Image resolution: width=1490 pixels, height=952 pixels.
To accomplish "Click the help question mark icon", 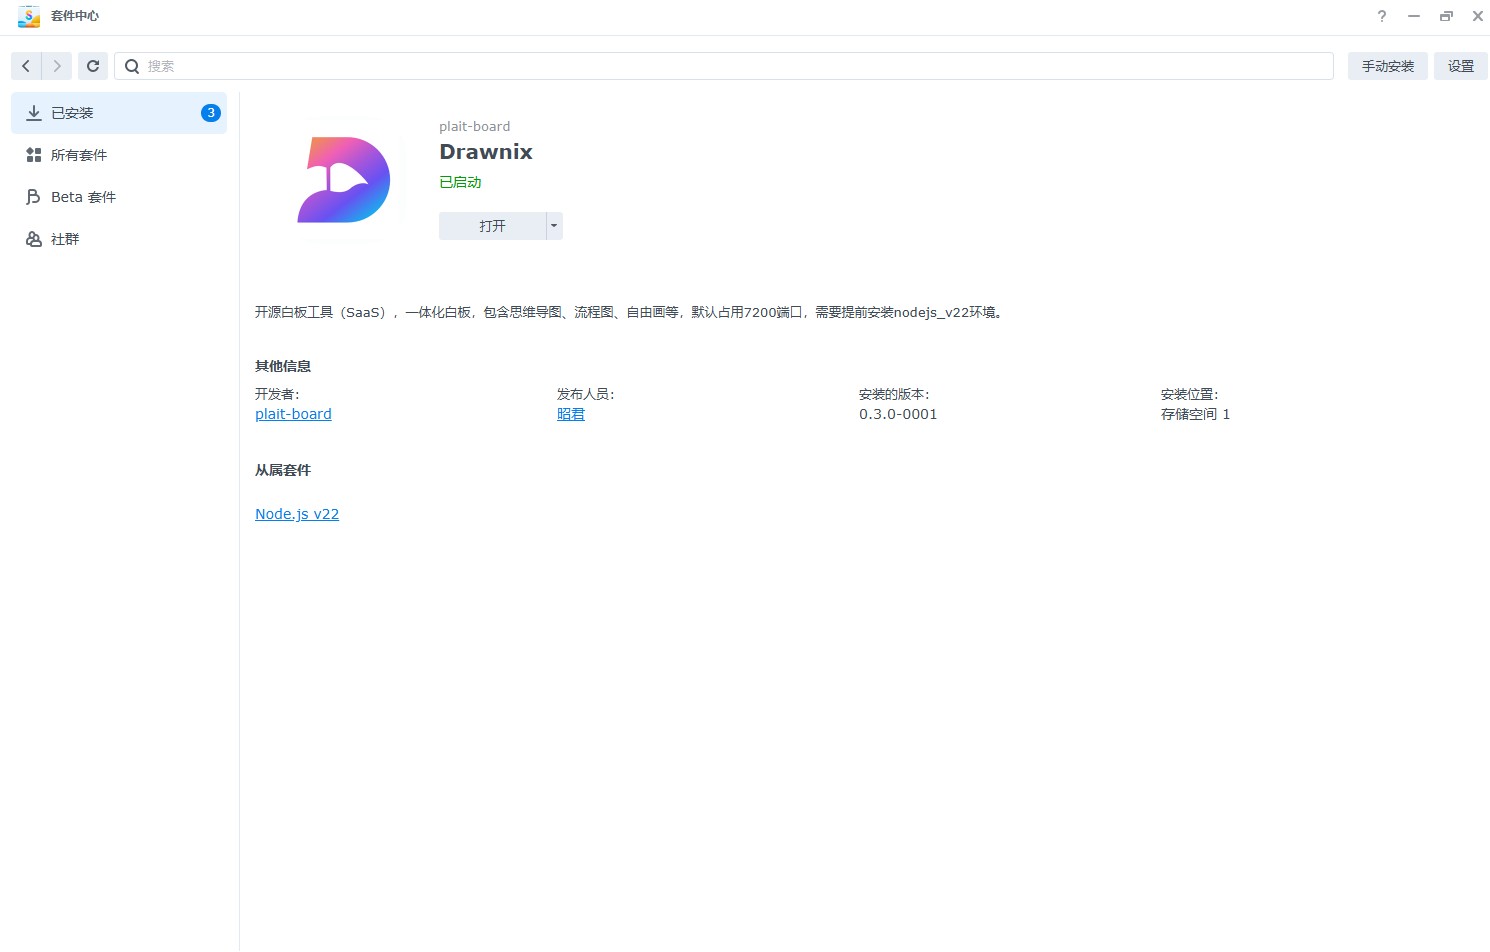I will tap(1382, 16).
